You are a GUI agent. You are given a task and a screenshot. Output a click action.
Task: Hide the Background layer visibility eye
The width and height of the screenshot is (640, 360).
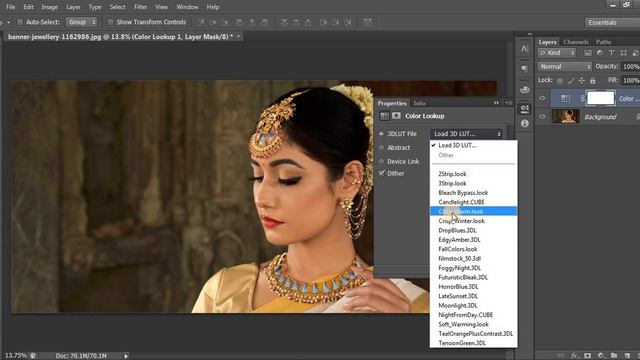pyautogui.click(x=542, y=117)
